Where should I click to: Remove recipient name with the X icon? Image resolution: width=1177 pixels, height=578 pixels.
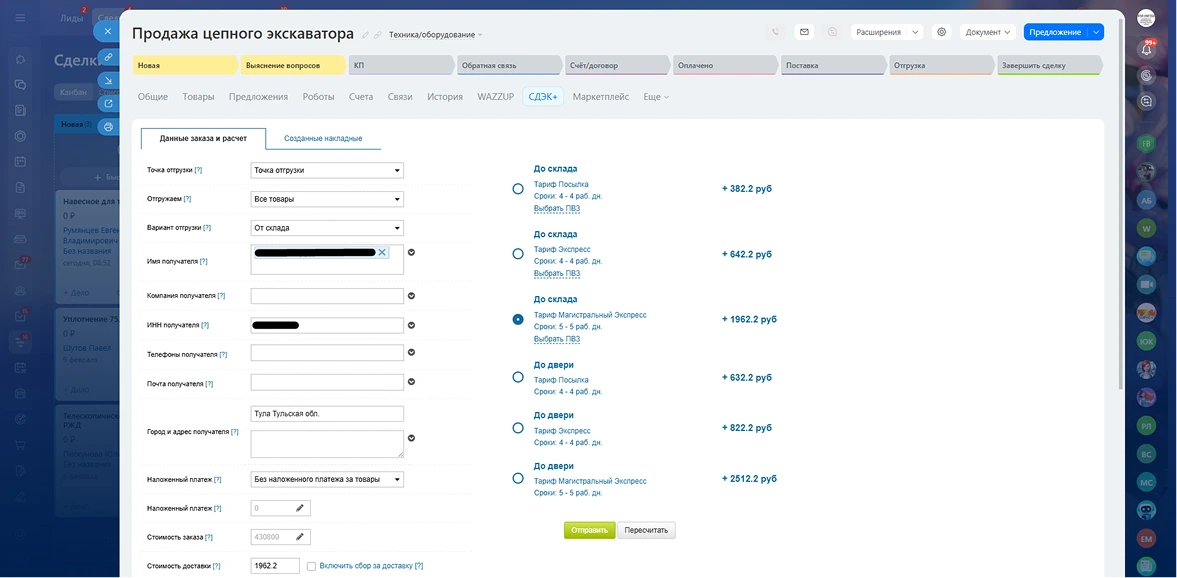[381, 253]
